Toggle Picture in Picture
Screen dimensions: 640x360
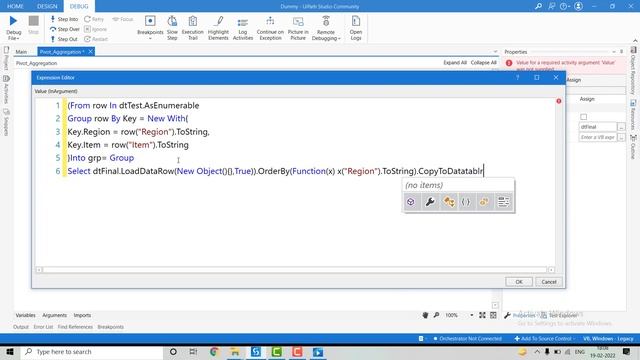point(298,27)
